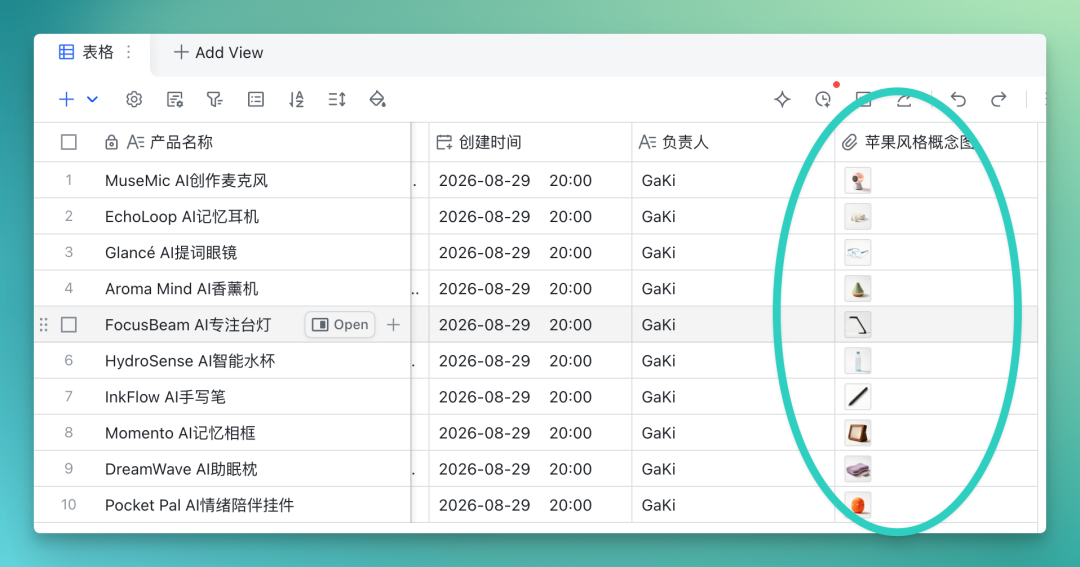
Task: Click the filter icon in toolbar
Action: click(215, 100)
